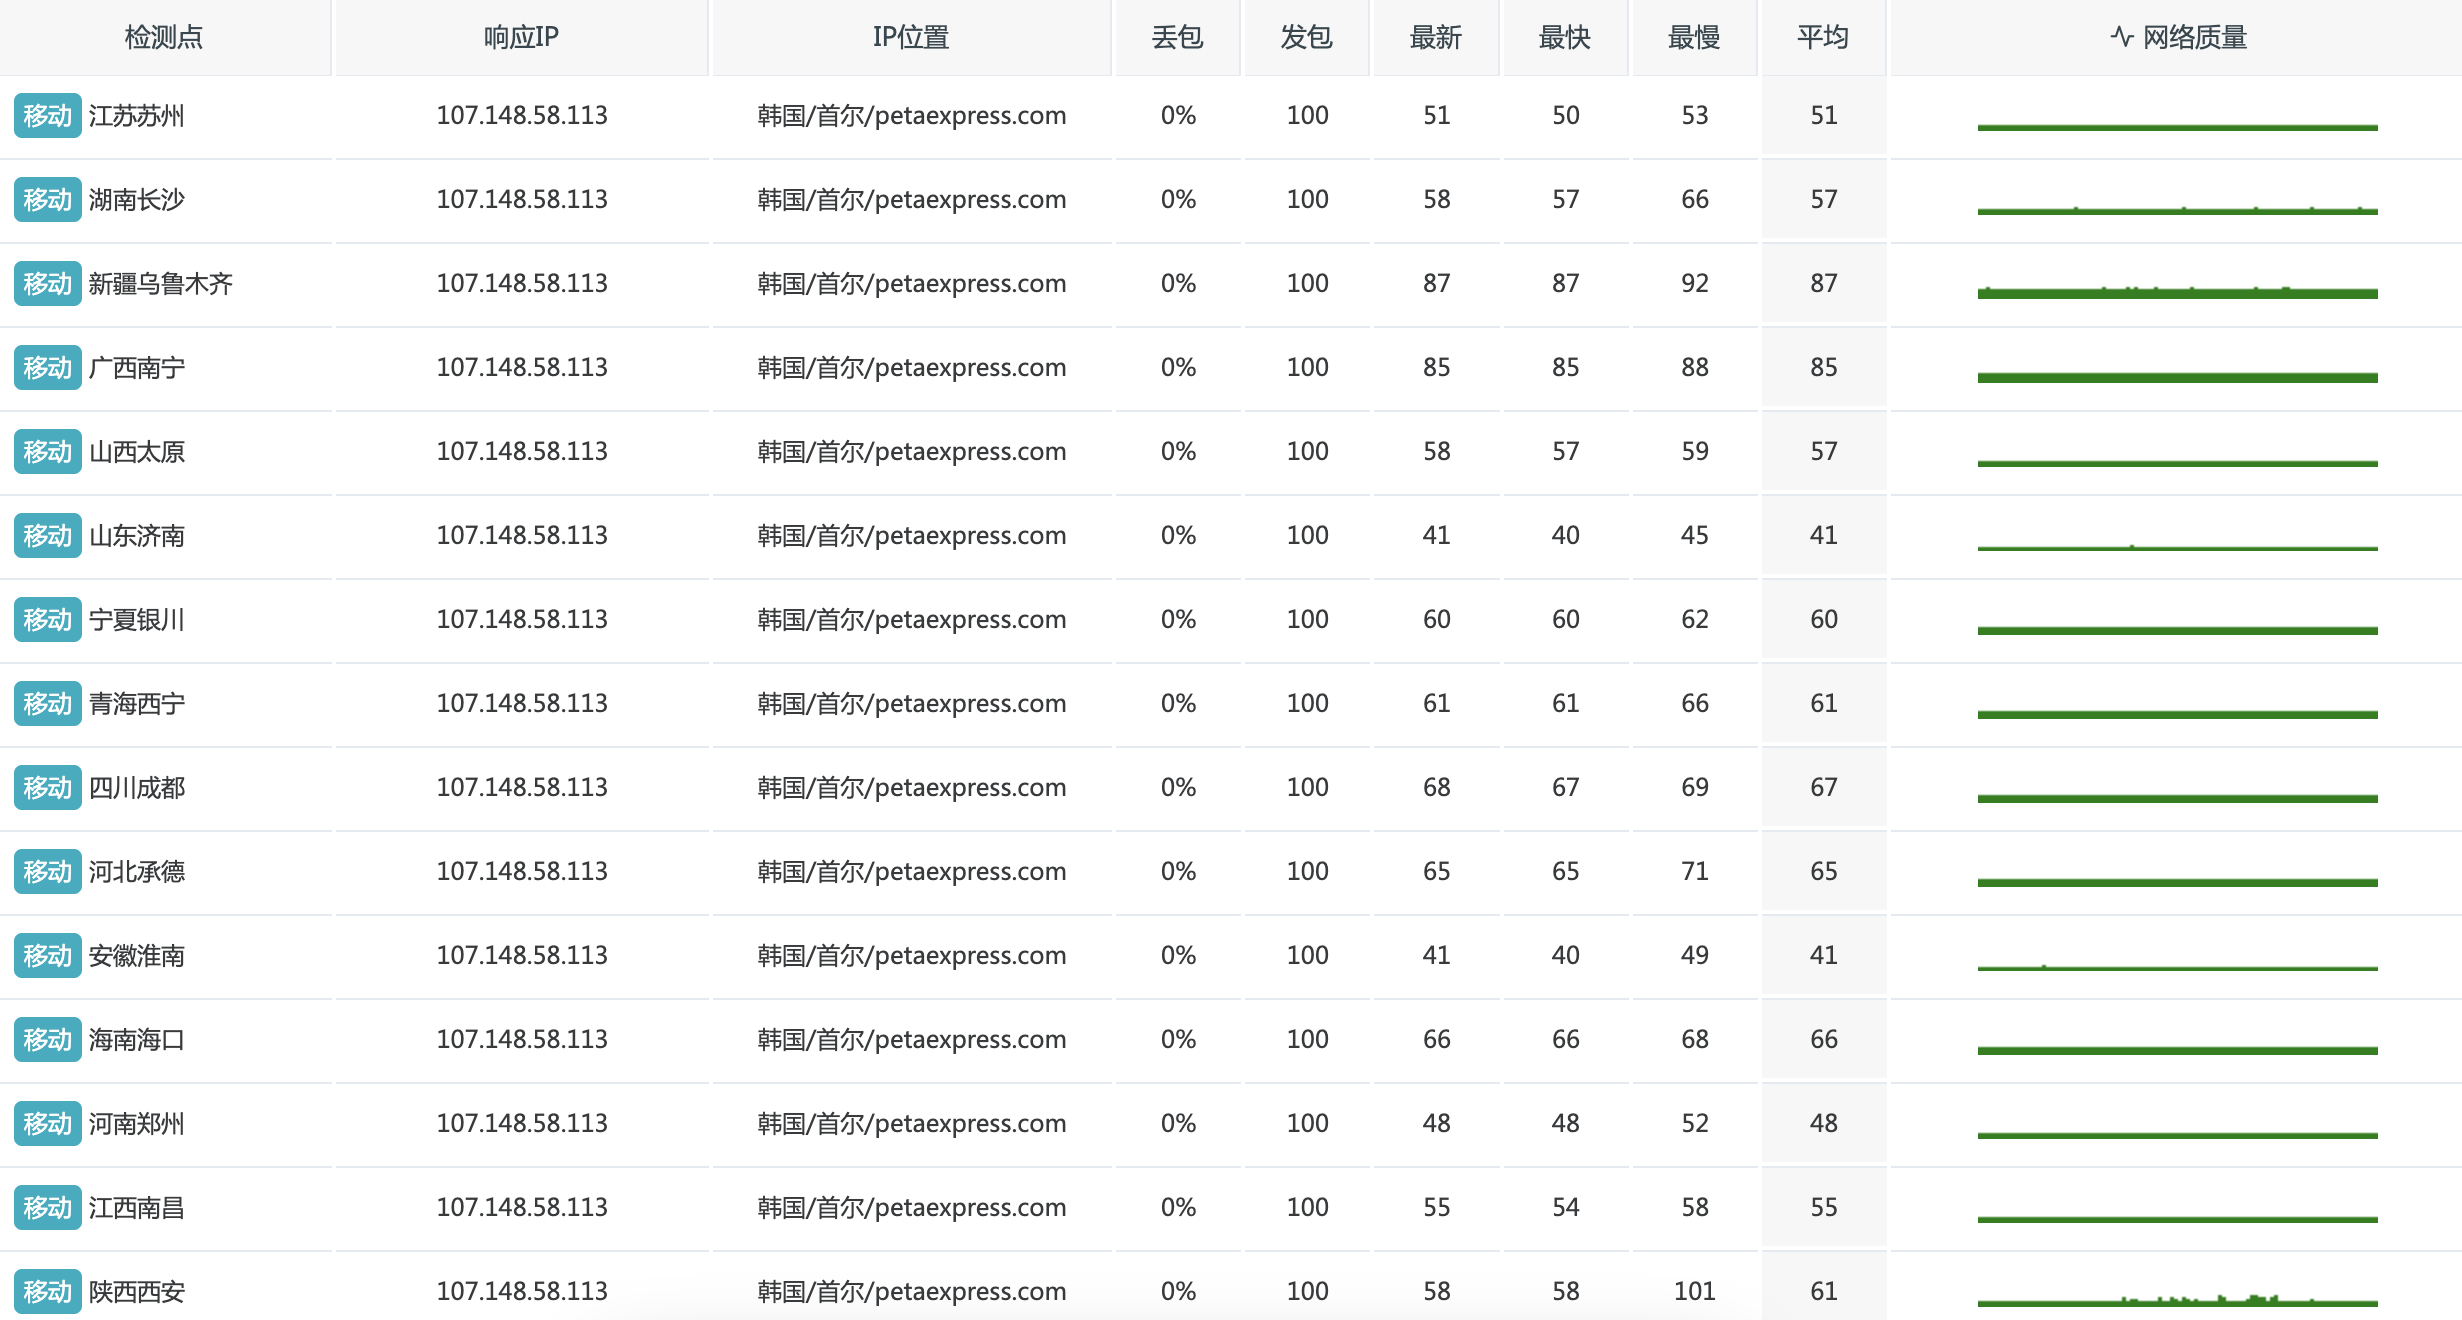Screen dimensions: 2462x1320
Task: Open the network quality graph for 山东济南
Action: [2177, 547]
